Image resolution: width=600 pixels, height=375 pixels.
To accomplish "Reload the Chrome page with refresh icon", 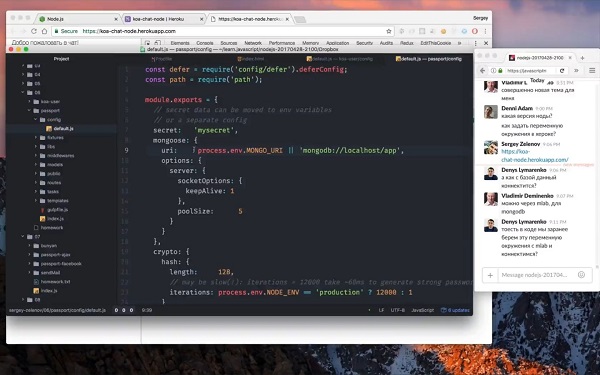I will [34, 31].
